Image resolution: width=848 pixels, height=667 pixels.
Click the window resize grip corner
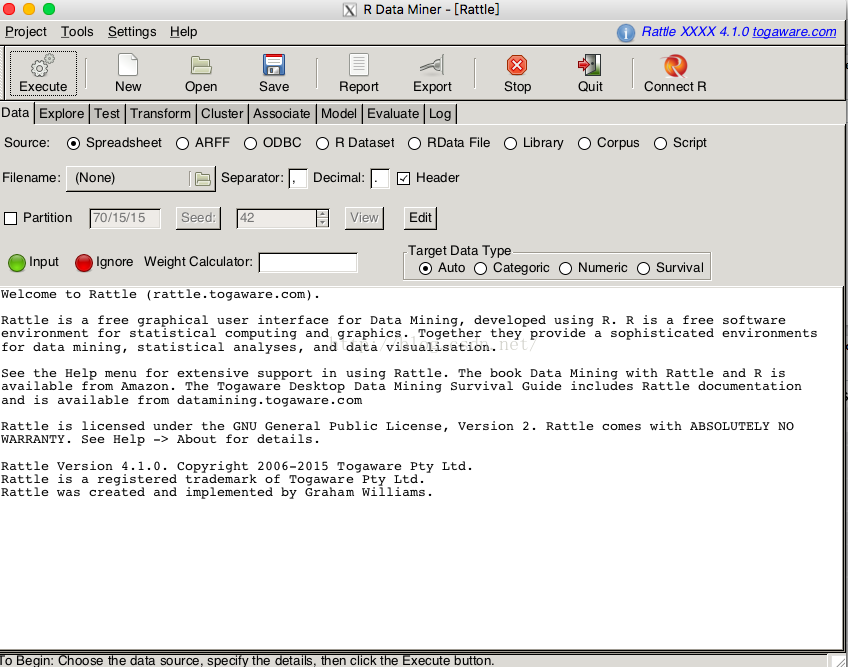click(838, 661)
